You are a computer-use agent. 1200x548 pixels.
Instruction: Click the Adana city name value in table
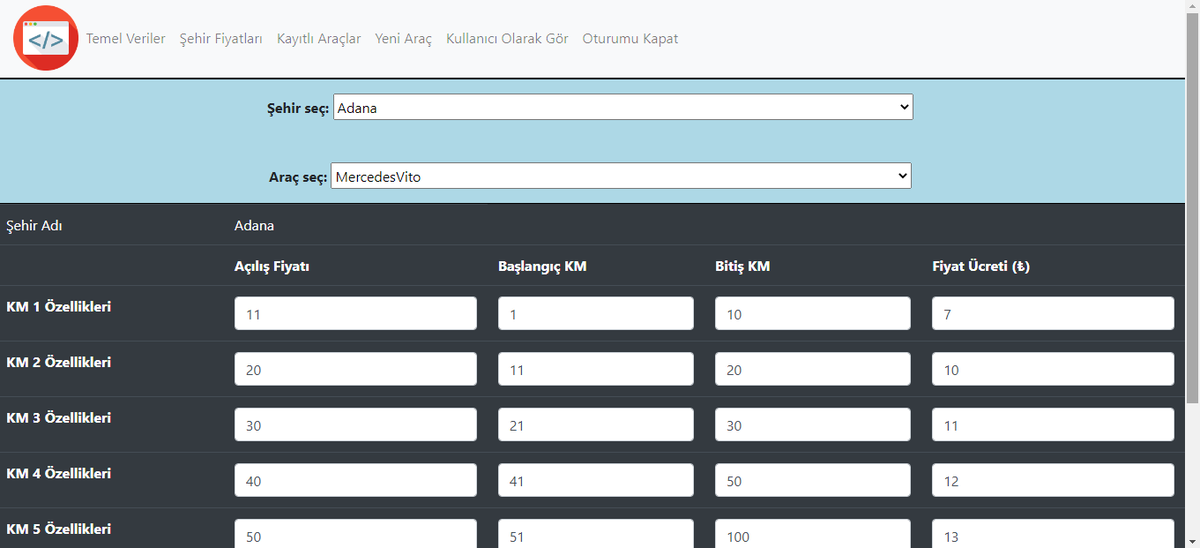(254, 226)
